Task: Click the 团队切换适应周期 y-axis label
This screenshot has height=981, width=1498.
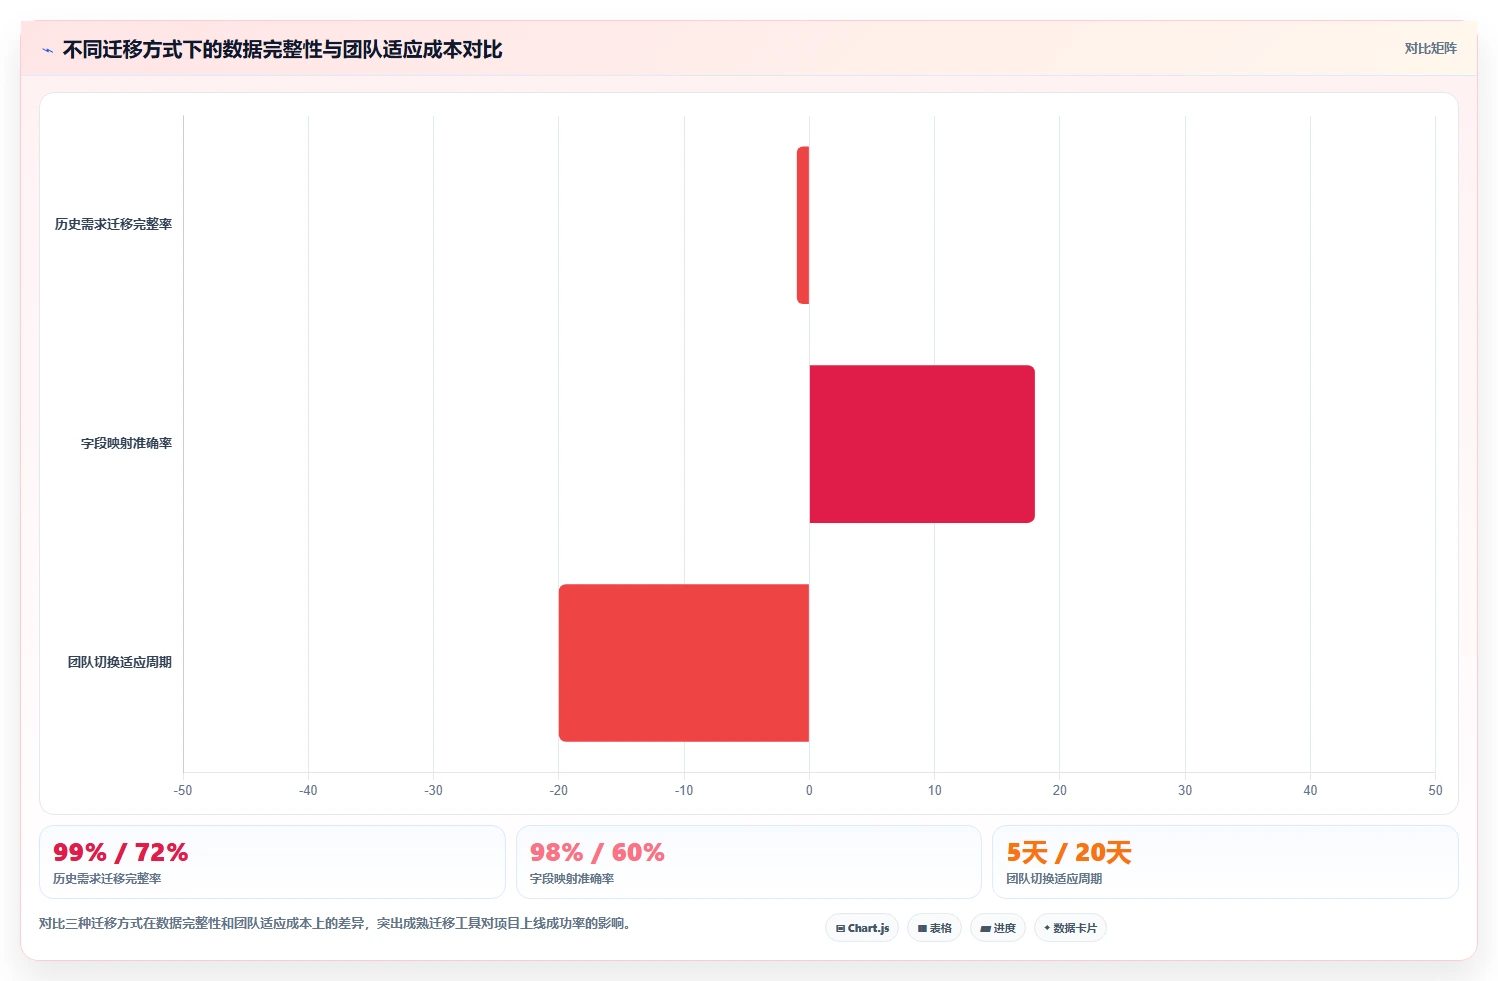Action: (120, 662)
